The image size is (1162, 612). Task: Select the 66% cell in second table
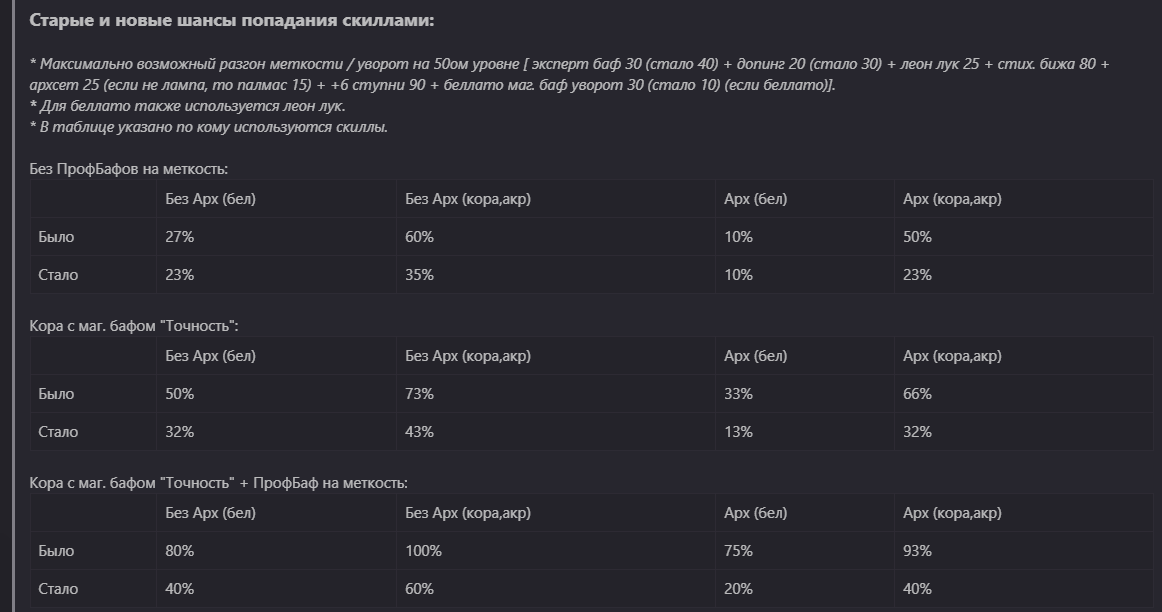click(x=1023, y=394)
